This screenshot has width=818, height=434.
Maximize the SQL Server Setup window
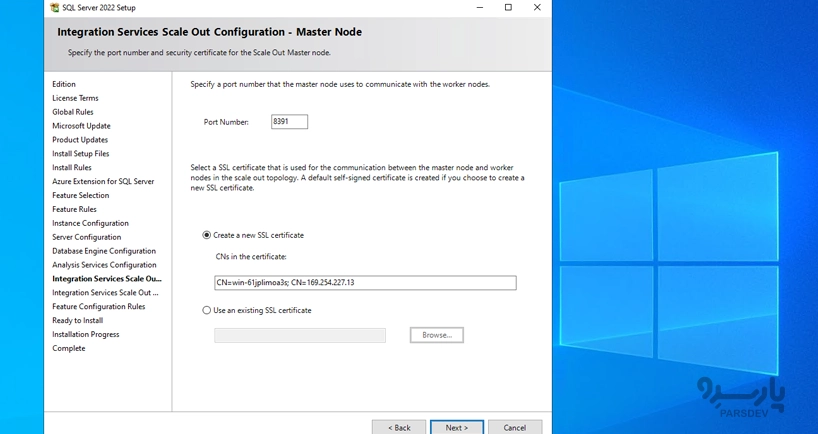pos(508,7)
